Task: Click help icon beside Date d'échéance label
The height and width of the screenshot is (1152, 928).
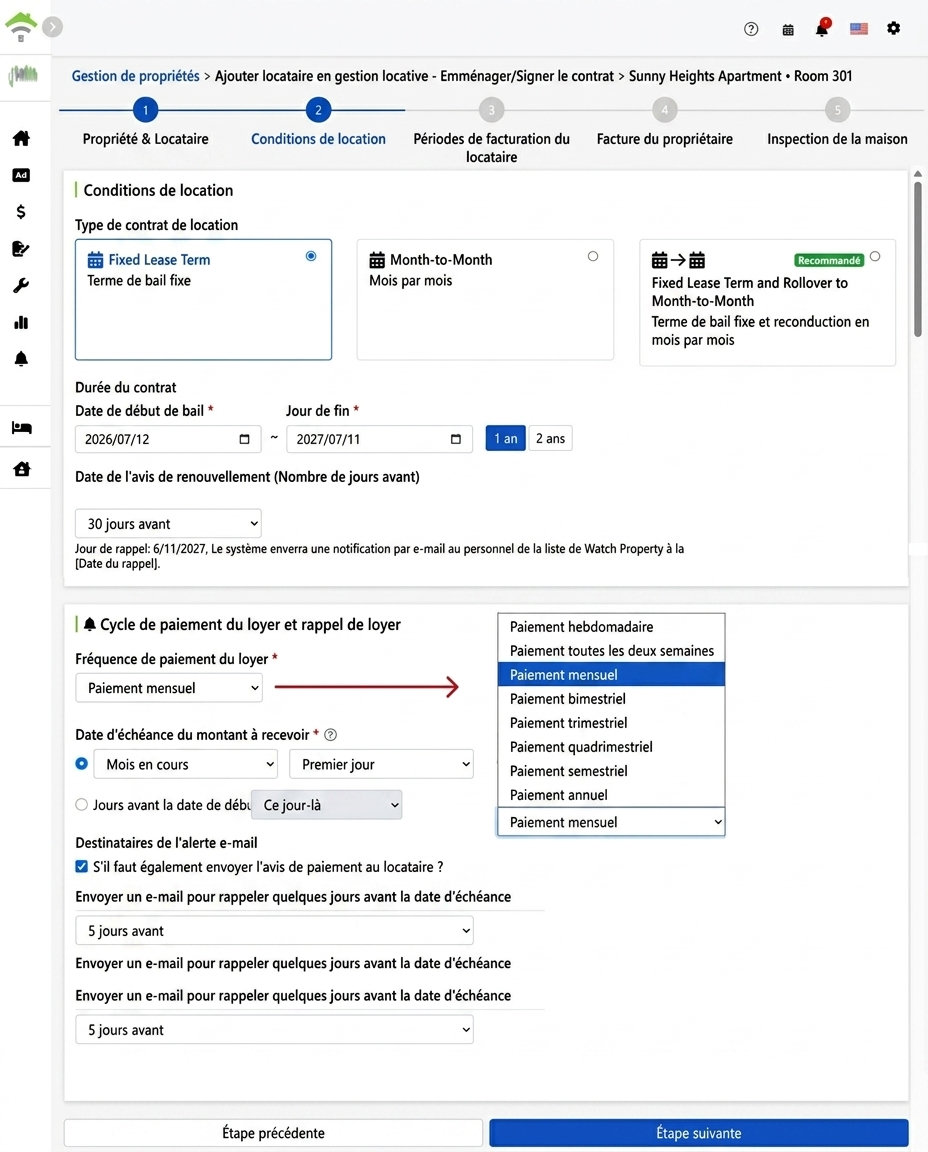Action: (x=331, y=735)
